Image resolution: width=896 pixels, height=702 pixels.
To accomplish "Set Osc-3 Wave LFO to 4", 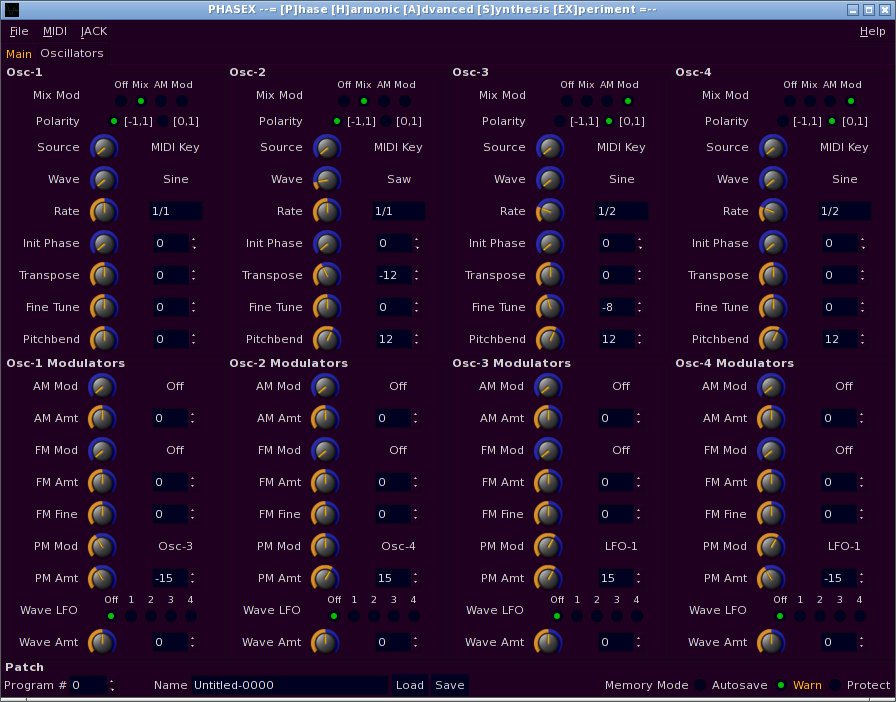I will pyautogui.click(x=637, y=616).
